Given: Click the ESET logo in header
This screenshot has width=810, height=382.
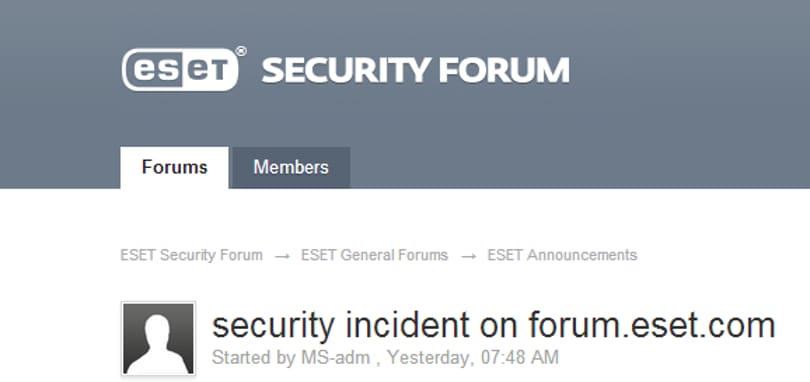Looking at the screenshot, I should coord(180,69).
